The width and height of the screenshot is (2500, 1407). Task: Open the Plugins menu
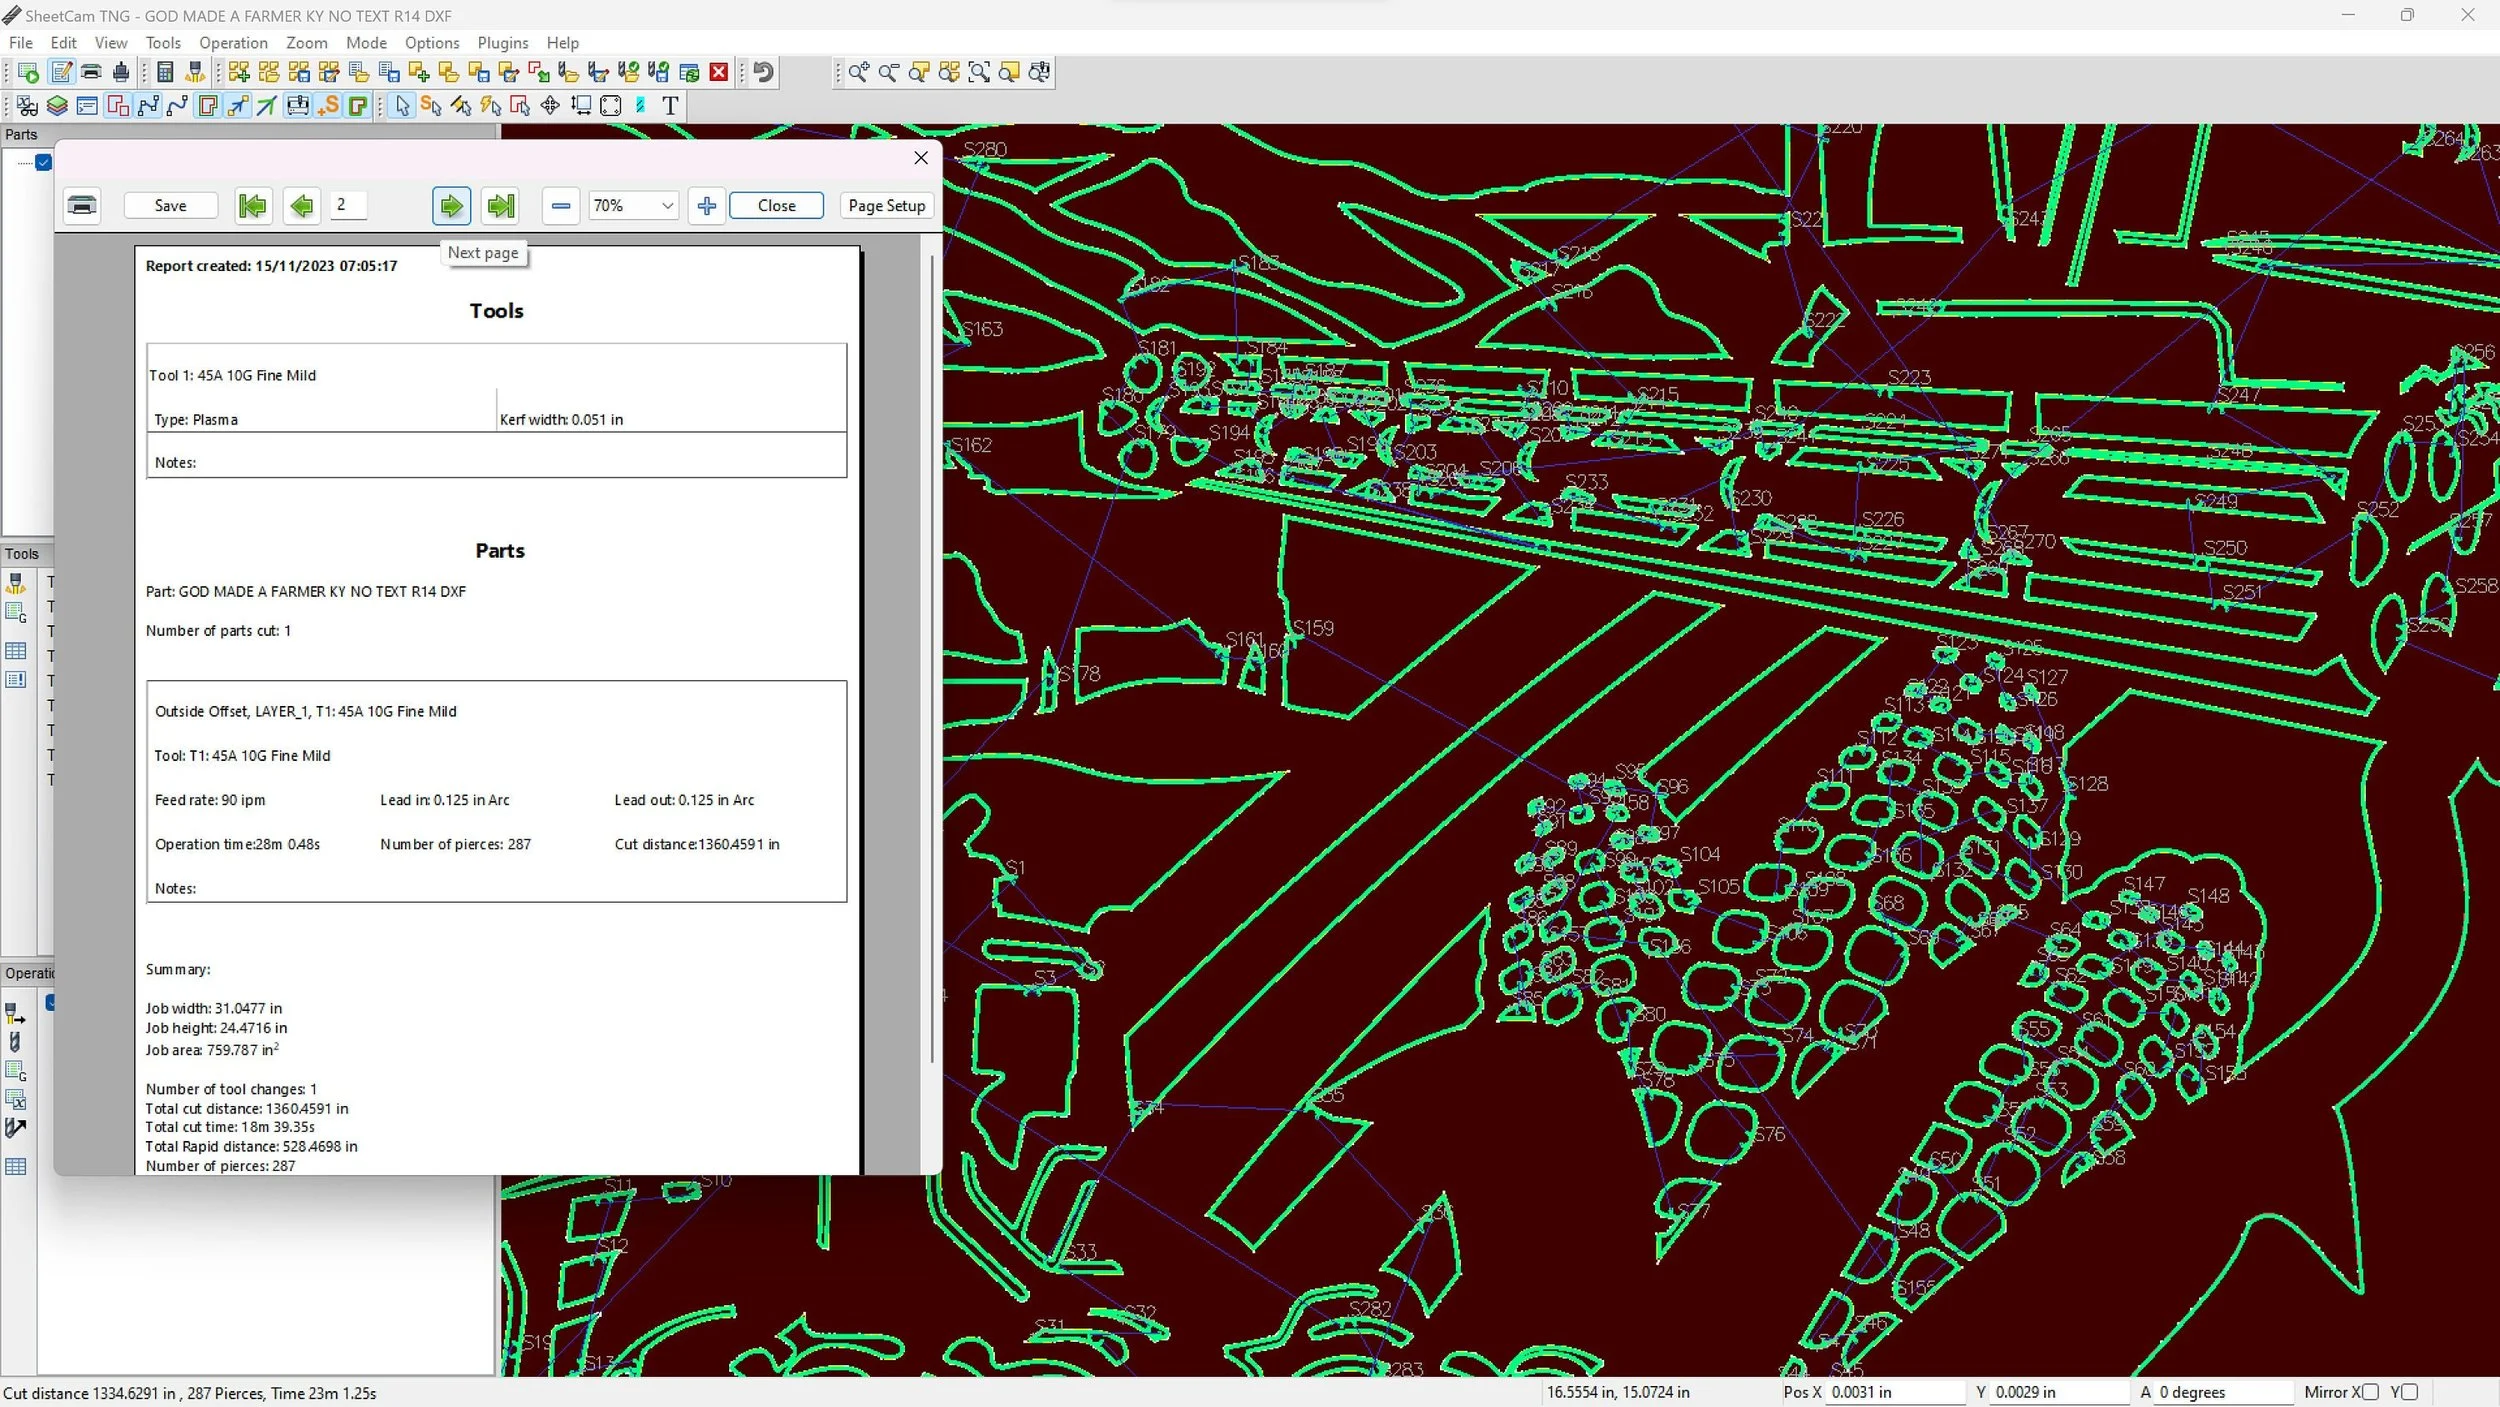pyautogui.click(x=502, y=43)
